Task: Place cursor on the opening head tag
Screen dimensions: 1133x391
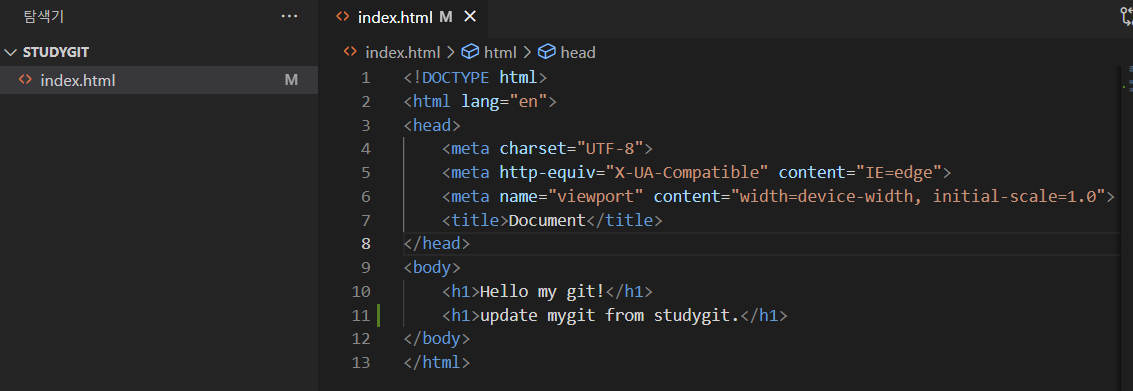Action: point(431,125)
